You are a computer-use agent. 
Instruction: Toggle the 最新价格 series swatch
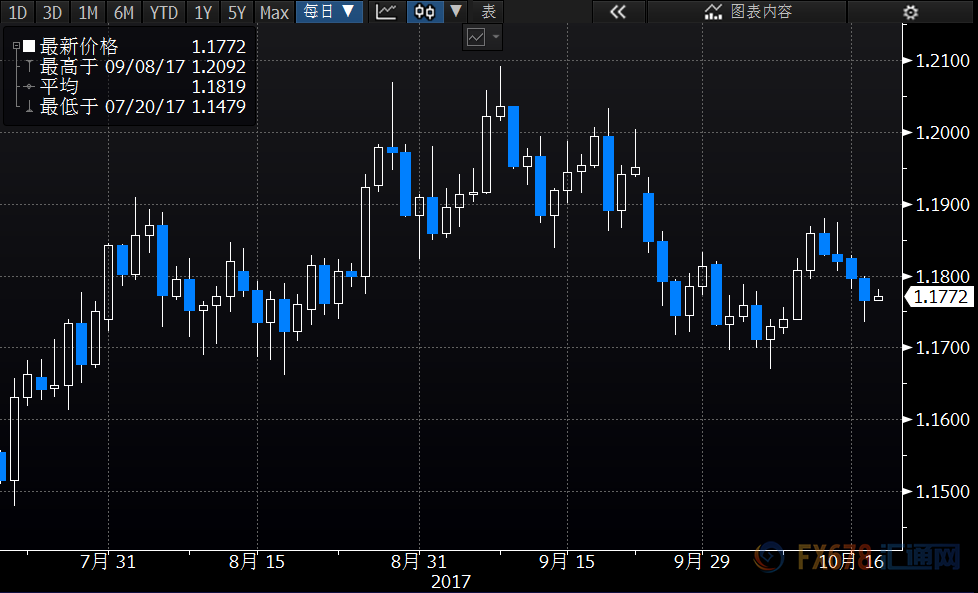(29, 46)
